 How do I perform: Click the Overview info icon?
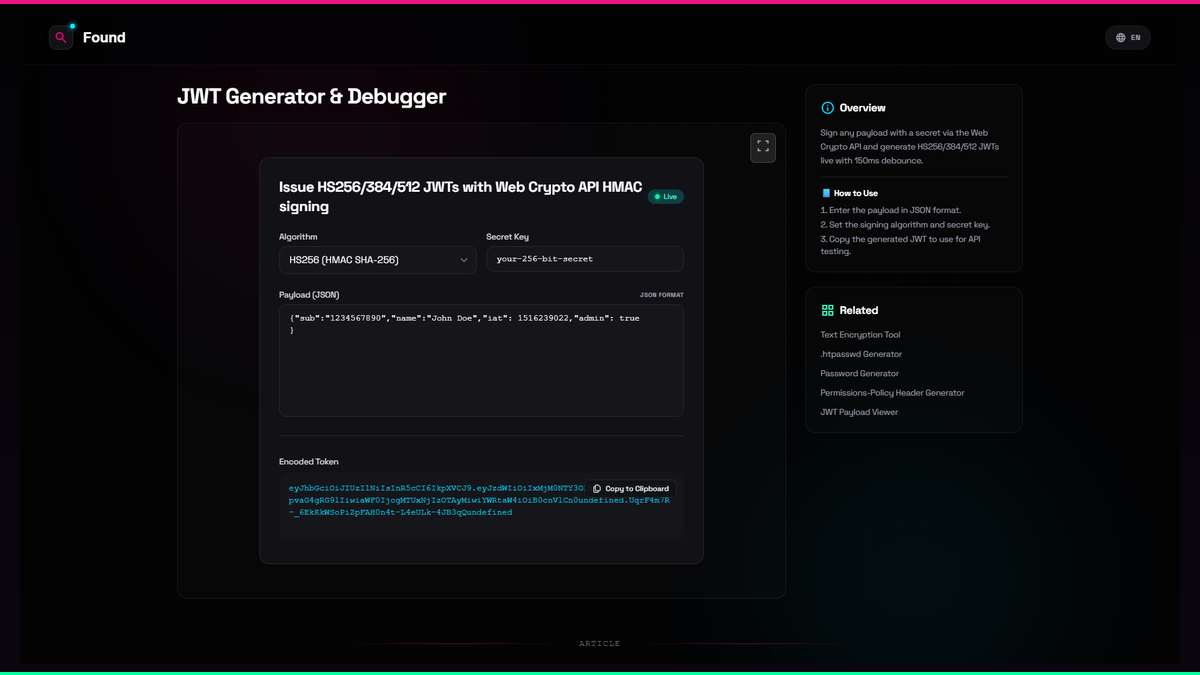(827, 108)
